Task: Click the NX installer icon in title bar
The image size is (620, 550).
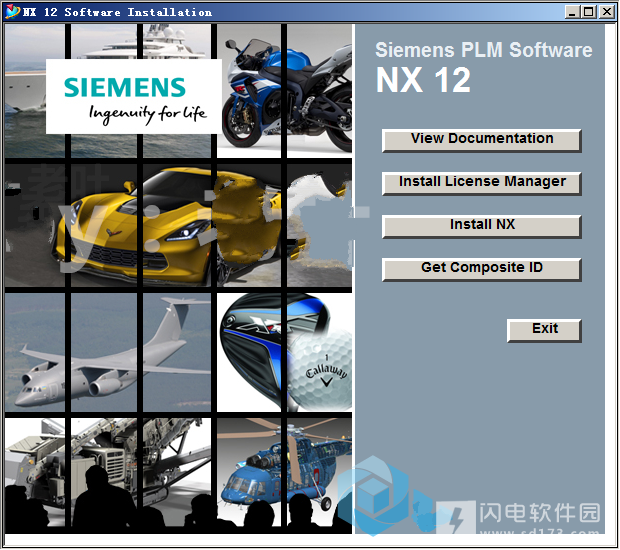Action: (12, 12)
